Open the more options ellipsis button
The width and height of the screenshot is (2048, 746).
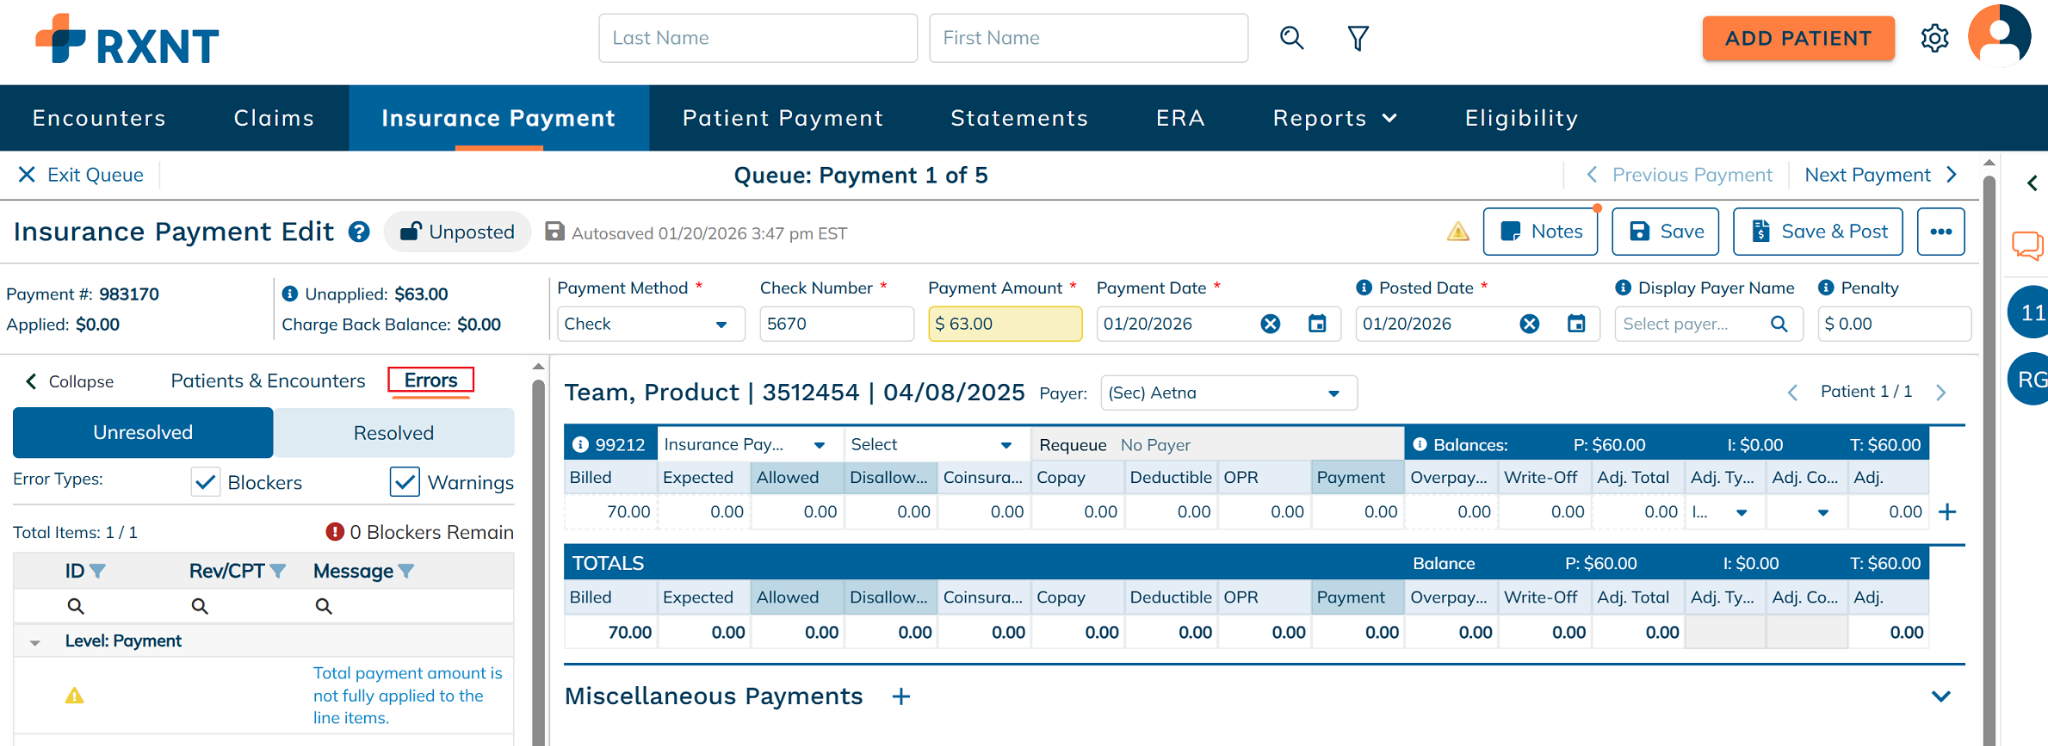pos(1940,232)
